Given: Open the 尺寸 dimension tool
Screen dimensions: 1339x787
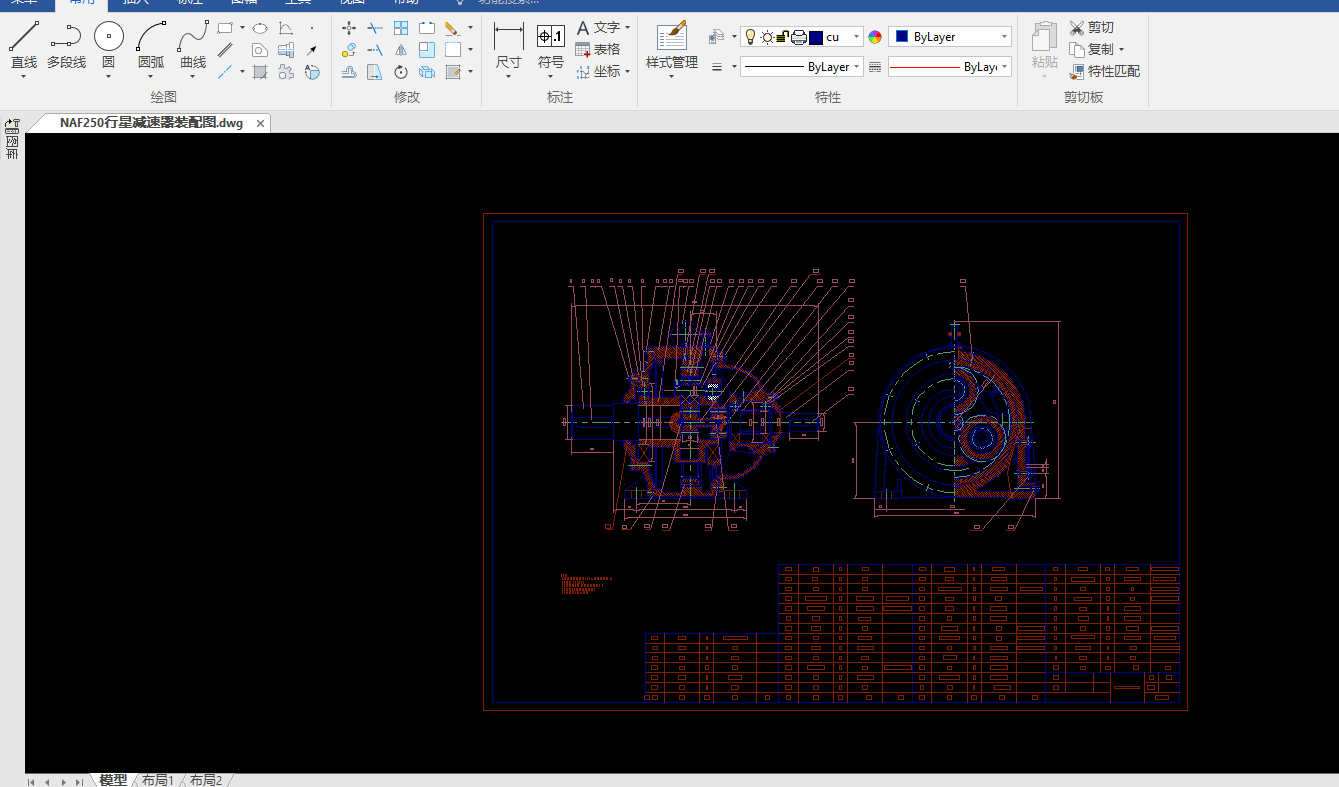Looking at the screenshot, I should (508, 38).
